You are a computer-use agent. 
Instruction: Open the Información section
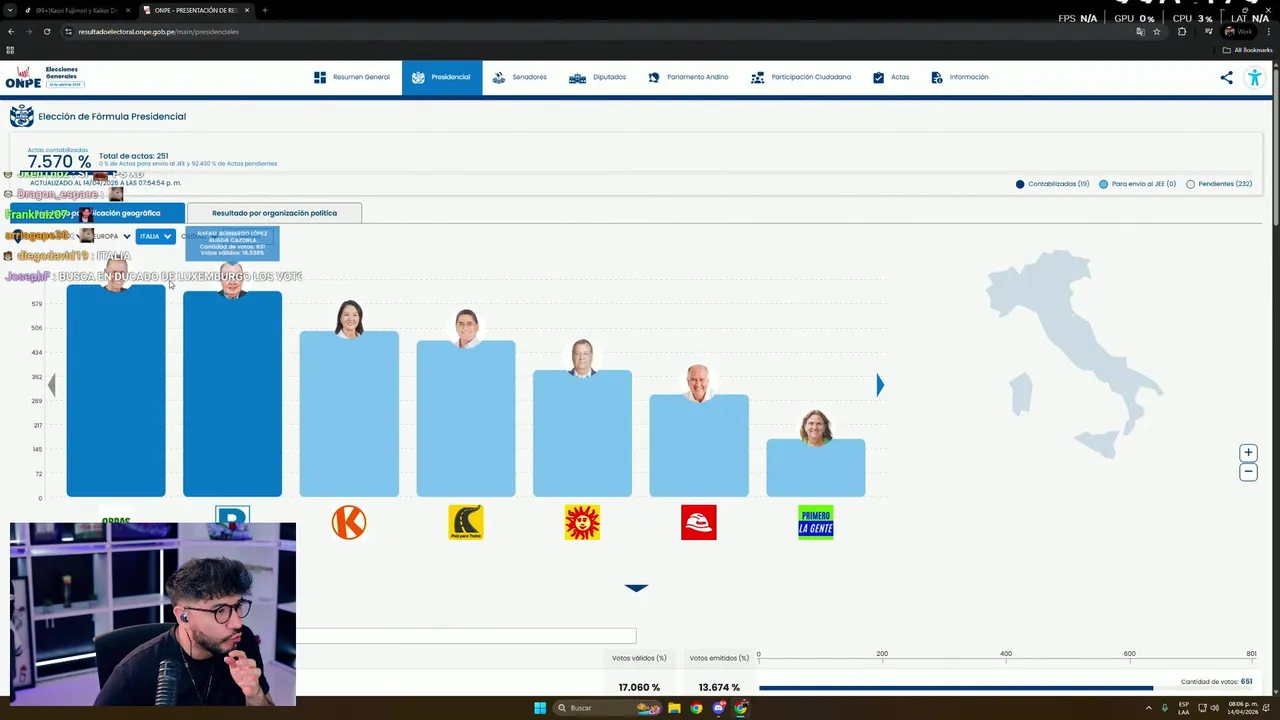[959, 77]
